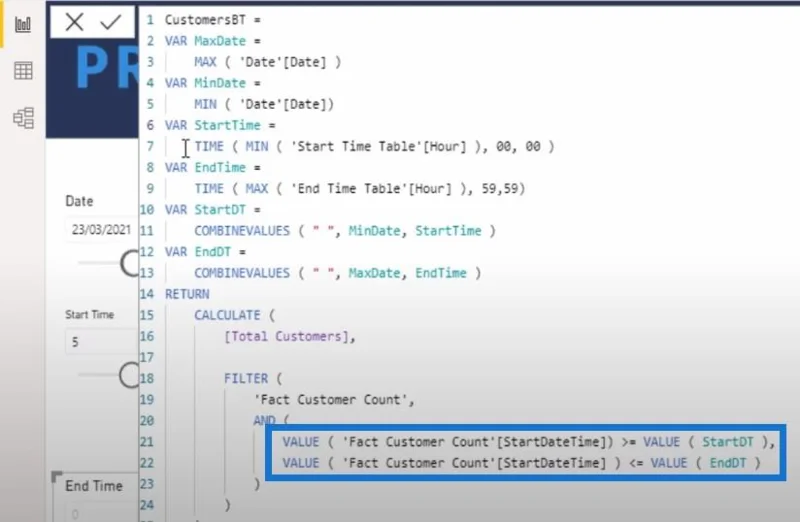Switch to the Data table view

23,70
